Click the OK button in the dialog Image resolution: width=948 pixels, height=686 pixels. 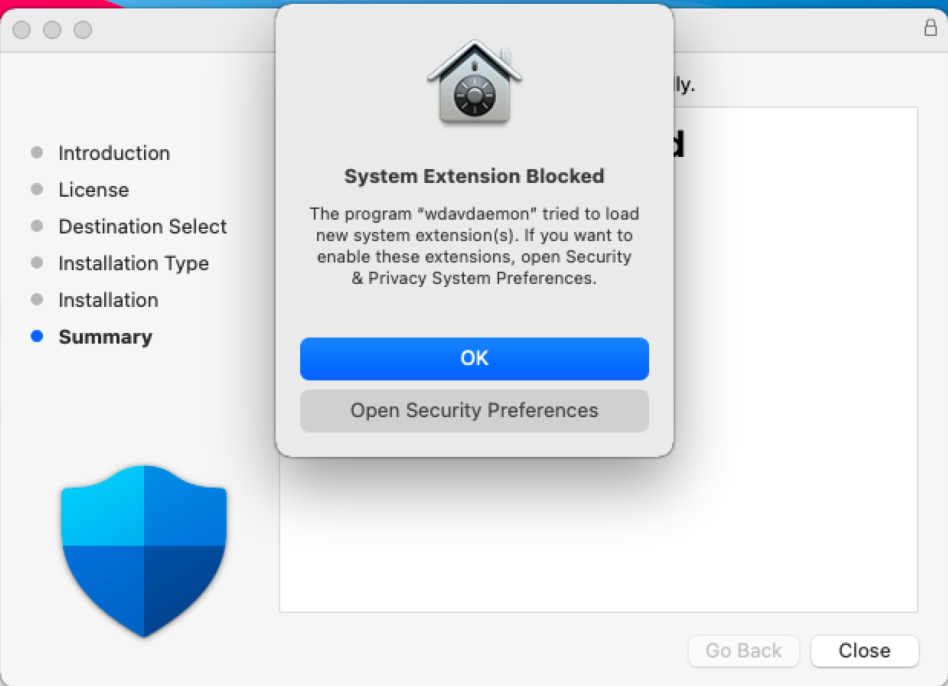coord(474,358)
